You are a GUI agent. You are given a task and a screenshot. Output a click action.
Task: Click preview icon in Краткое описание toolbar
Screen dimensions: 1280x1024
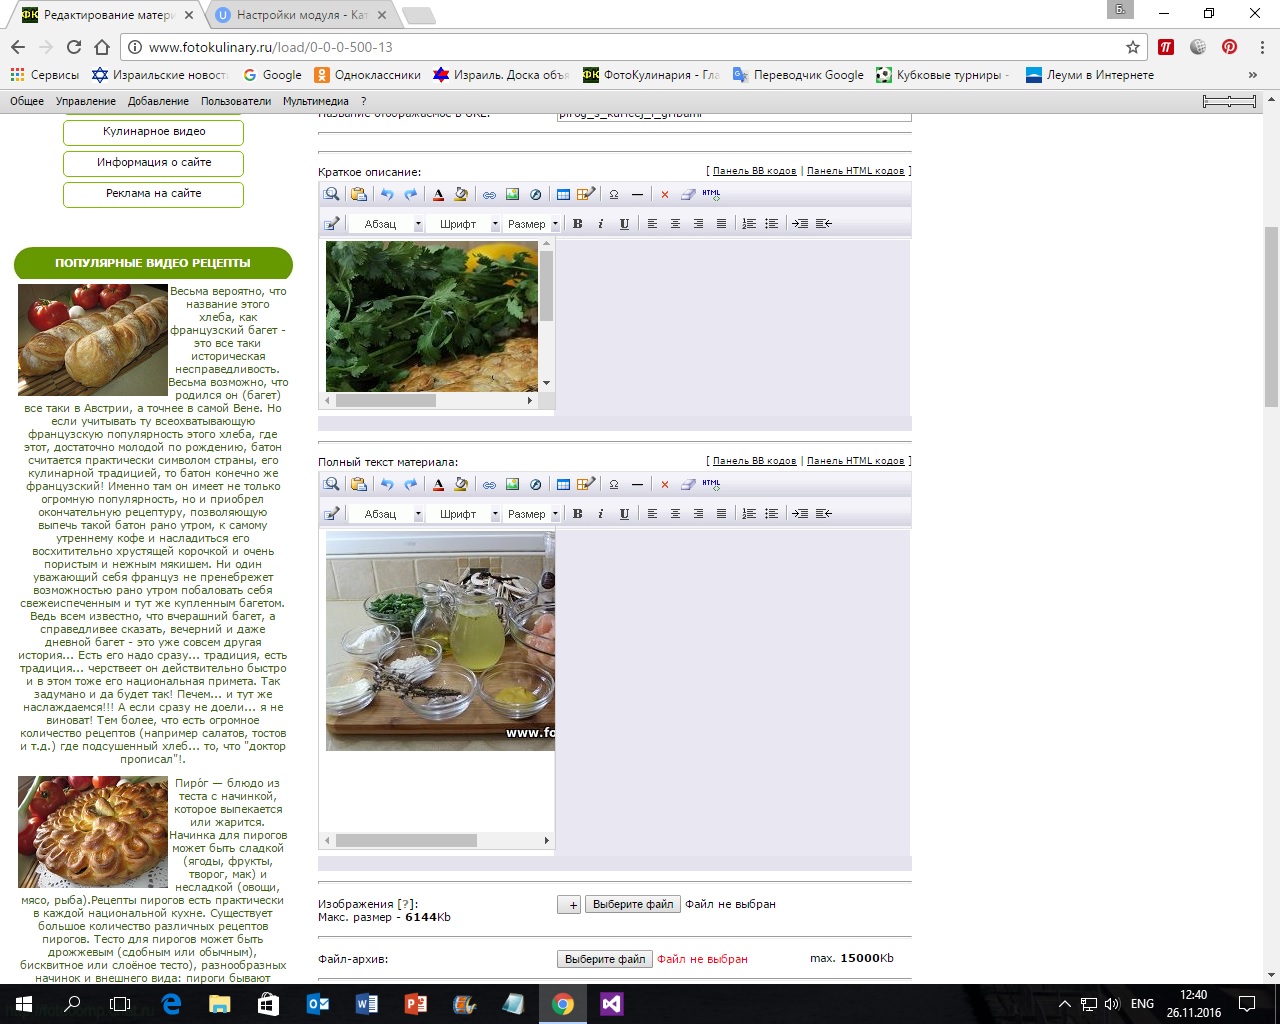331,194
